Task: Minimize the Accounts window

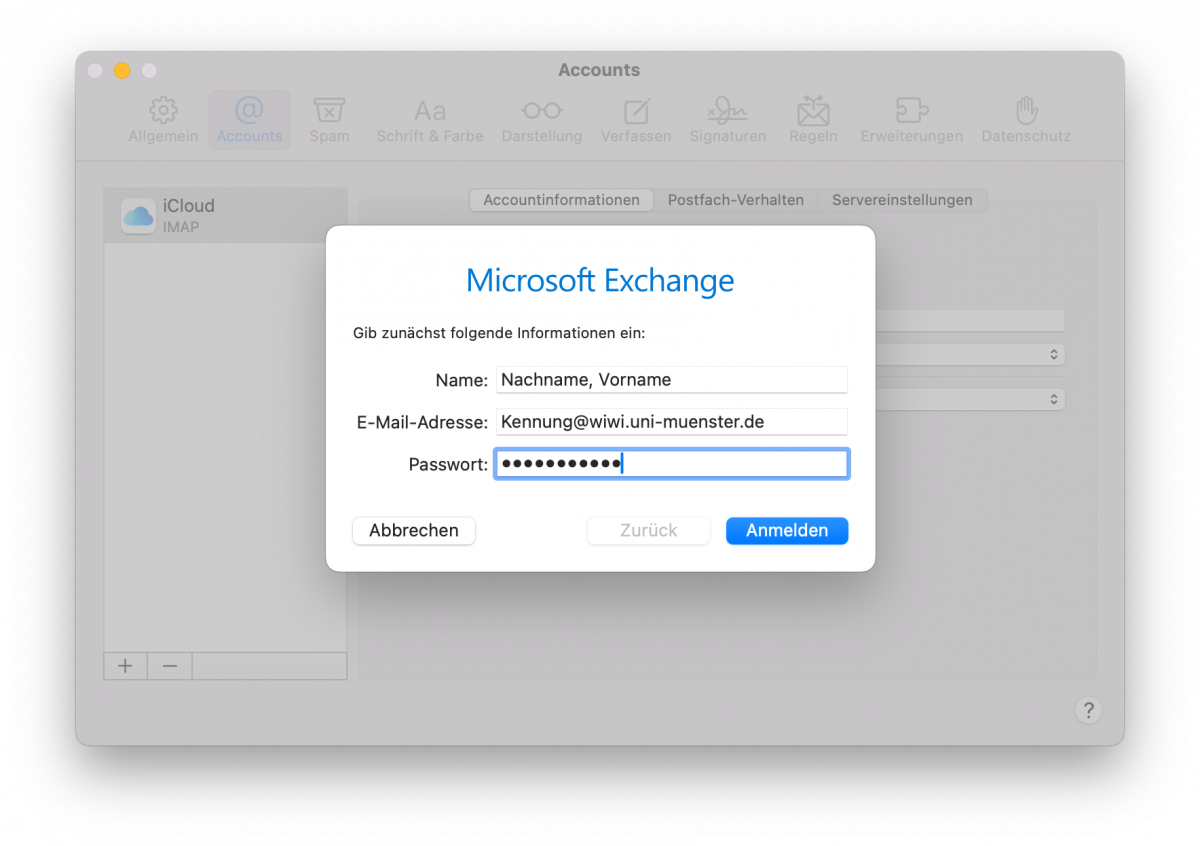Action: click(122, 71)
